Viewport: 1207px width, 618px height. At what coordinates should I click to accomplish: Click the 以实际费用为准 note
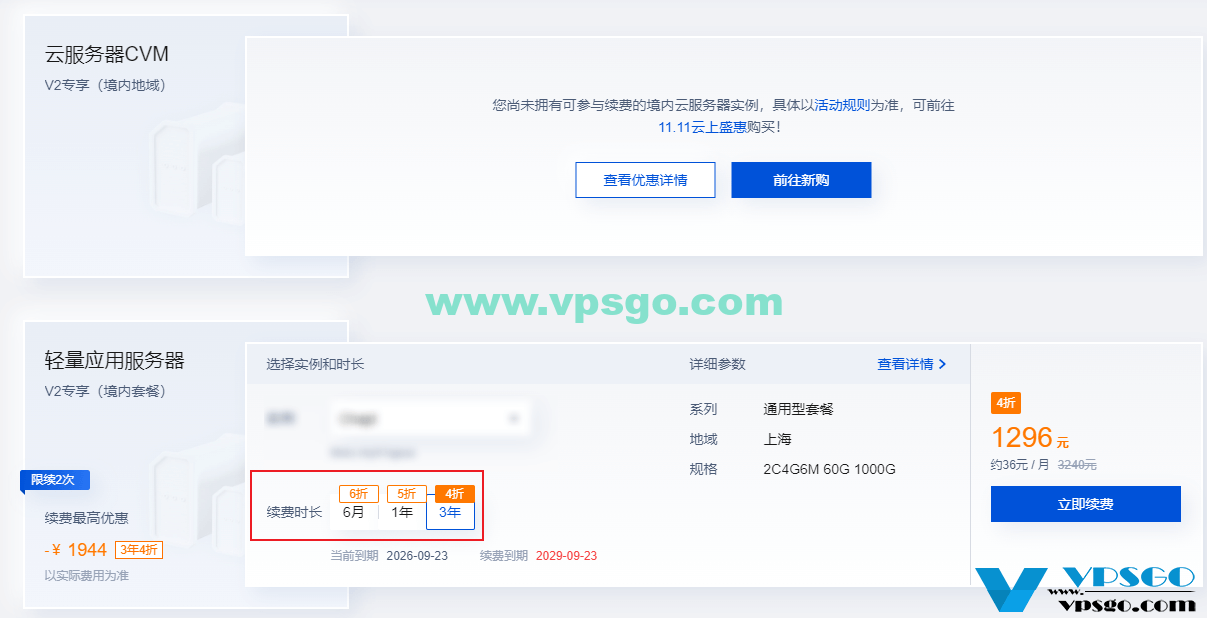[87, 575]
